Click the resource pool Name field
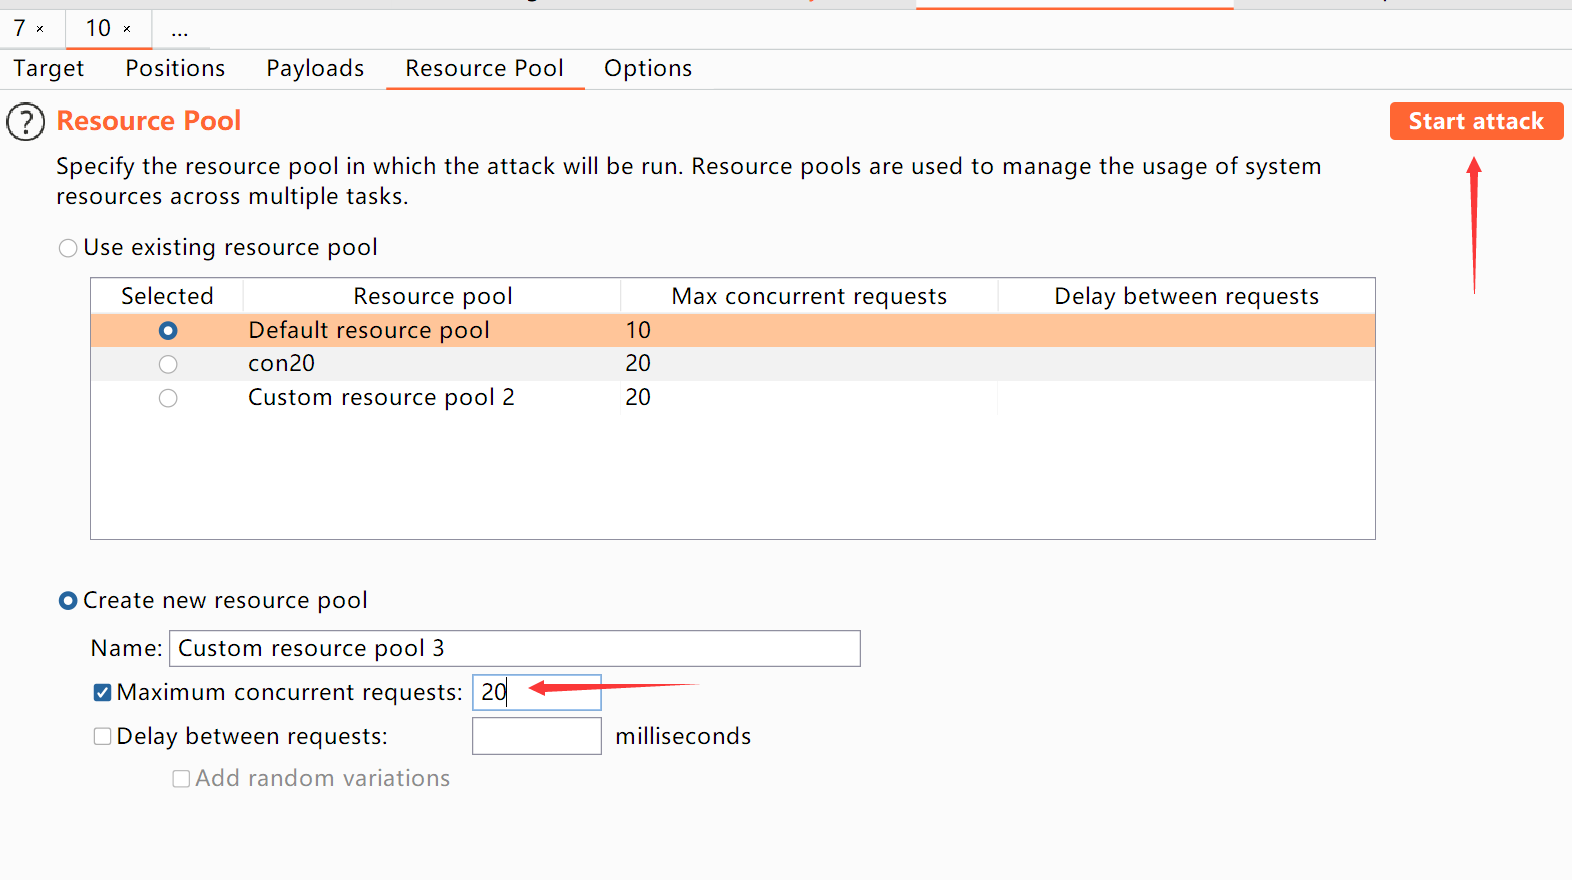Image resolution: width=1572 pixels, height=880 pixels. 514,648
